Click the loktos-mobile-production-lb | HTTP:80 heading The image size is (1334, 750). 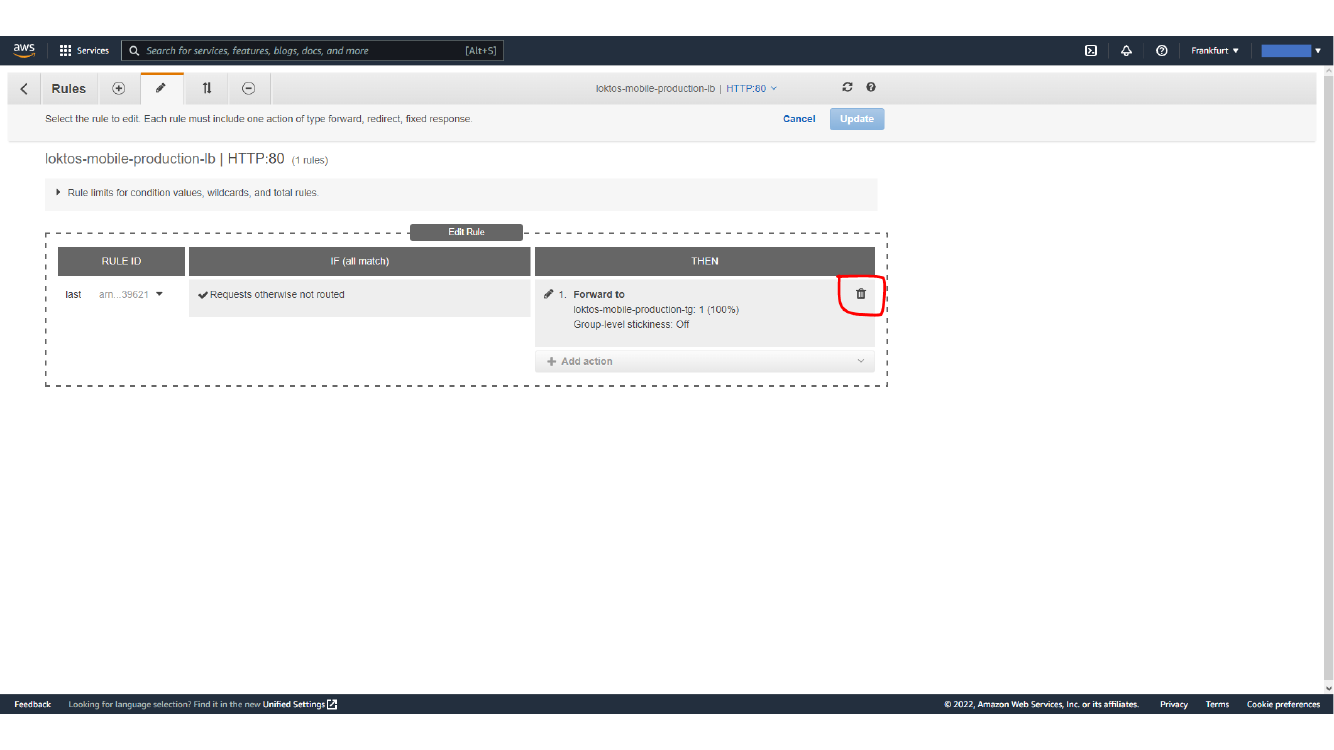(165, 159)
